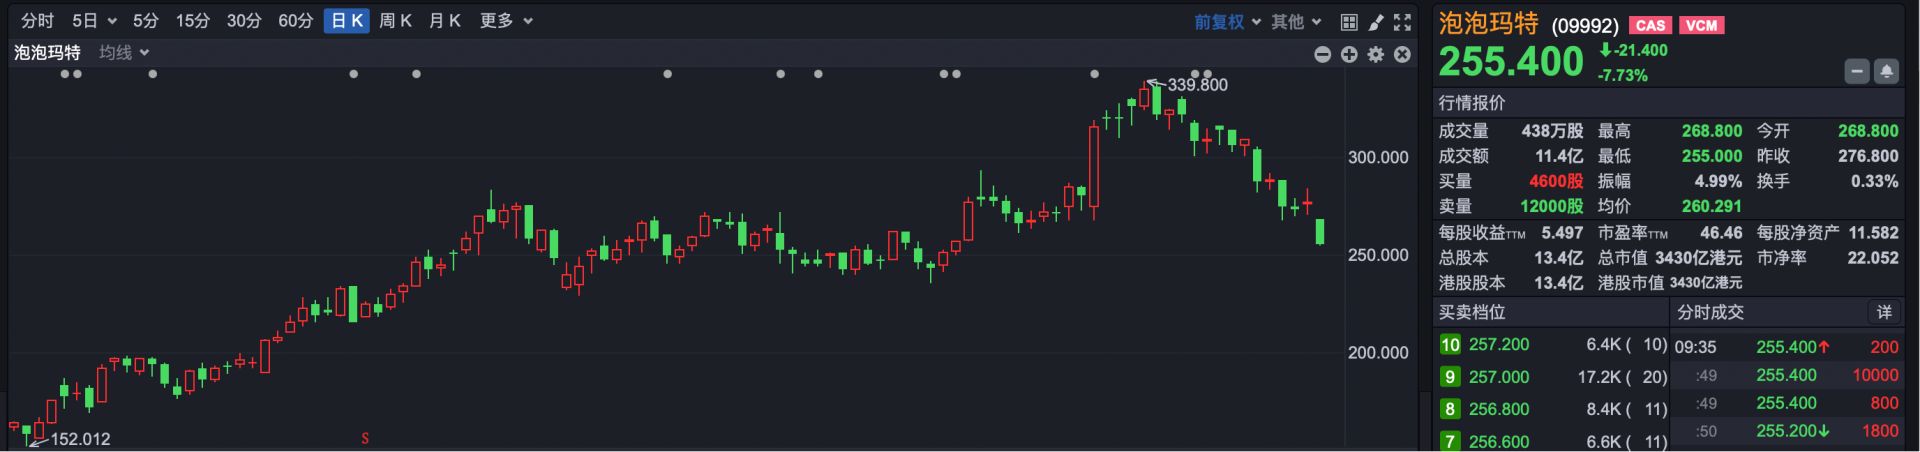Click the minus button beside bell
This screenshot has width=1920, height=452.
(1857, 71)
